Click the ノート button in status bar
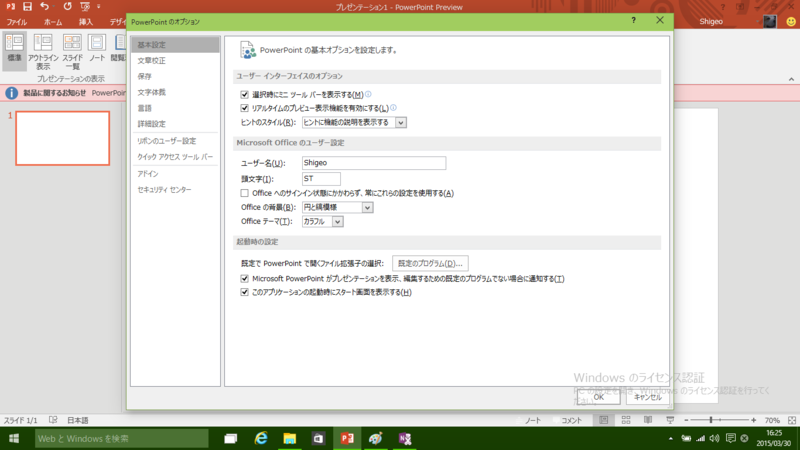800x450 pixels. 529,420
